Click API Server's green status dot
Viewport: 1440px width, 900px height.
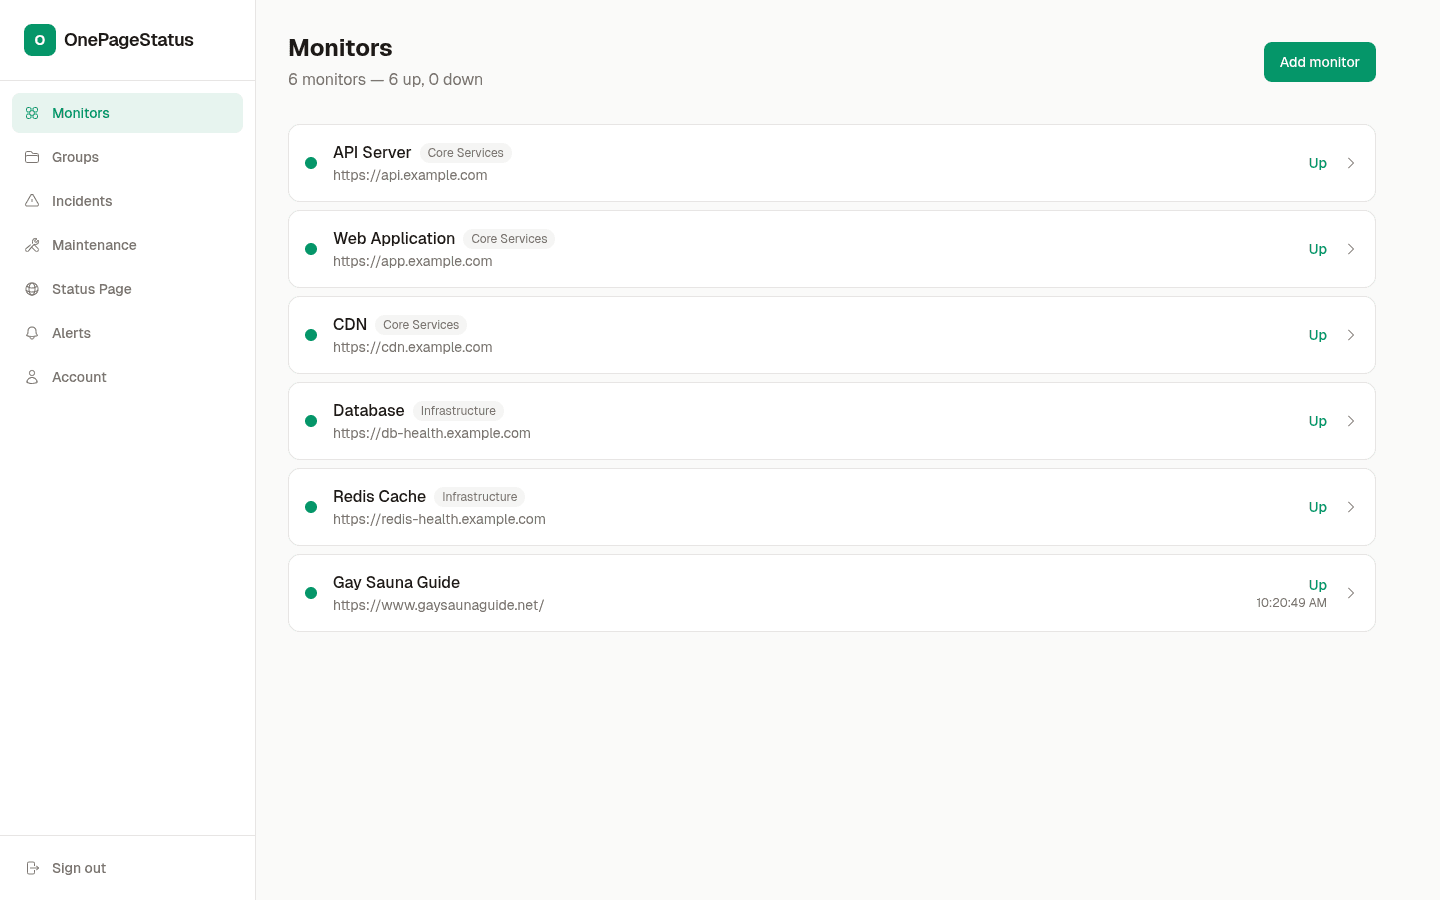311,163
